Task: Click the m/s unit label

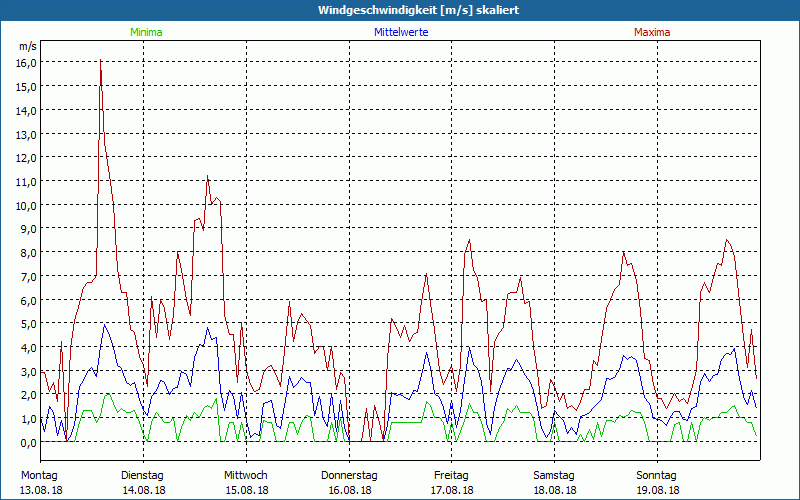Action: [x=28, y=46]
